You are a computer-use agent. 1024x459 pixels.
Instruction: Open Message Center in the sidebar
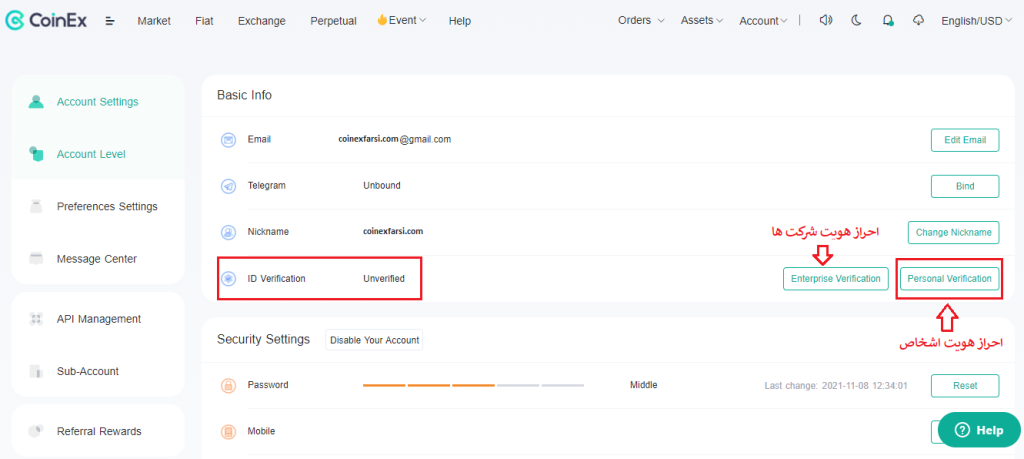[x=98, y=259]
